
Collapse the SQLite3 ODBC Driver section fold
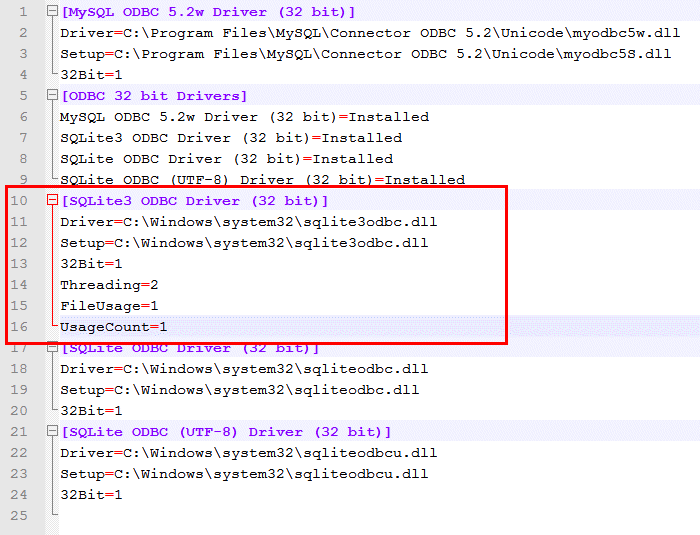point(52,200)
